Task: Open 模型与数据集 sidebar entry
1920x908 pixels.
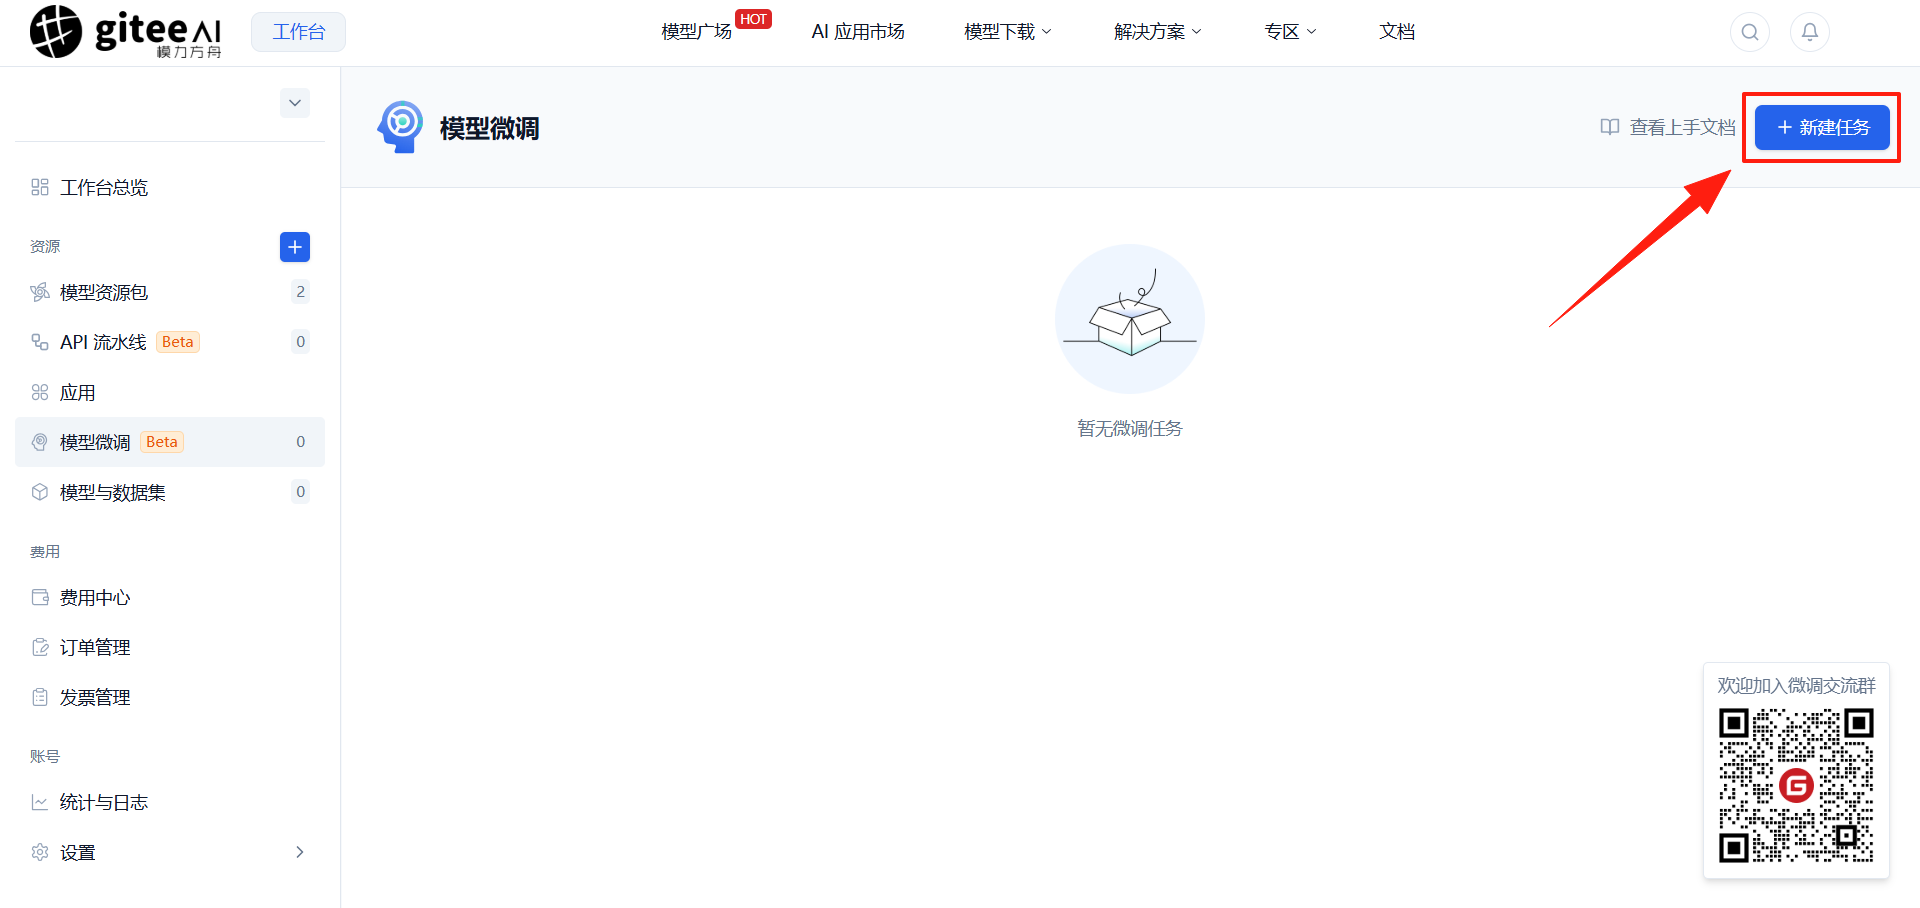Action: coord(170,492)
